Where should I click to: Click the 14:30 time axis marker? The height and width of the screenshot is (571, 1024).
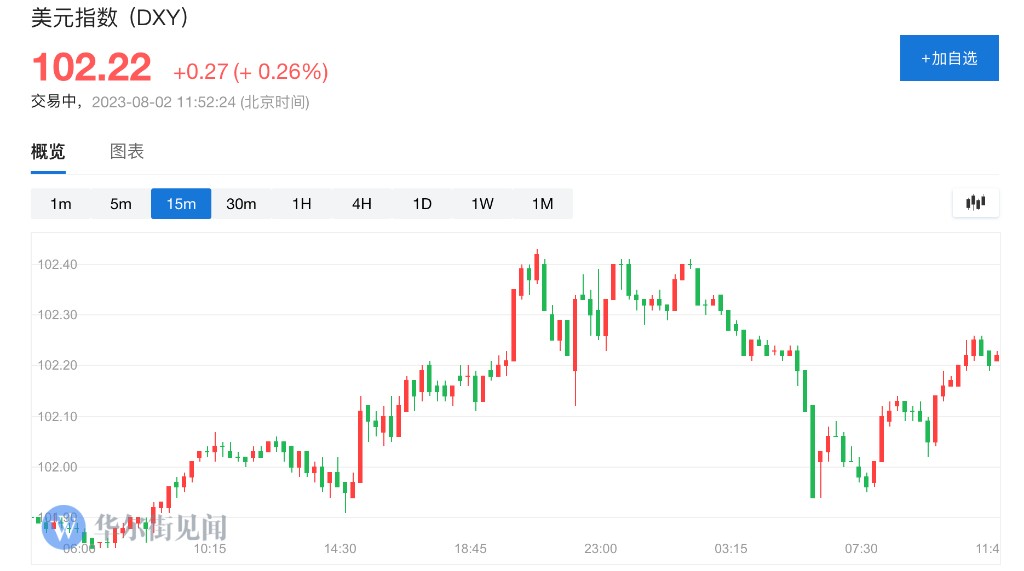340,549
